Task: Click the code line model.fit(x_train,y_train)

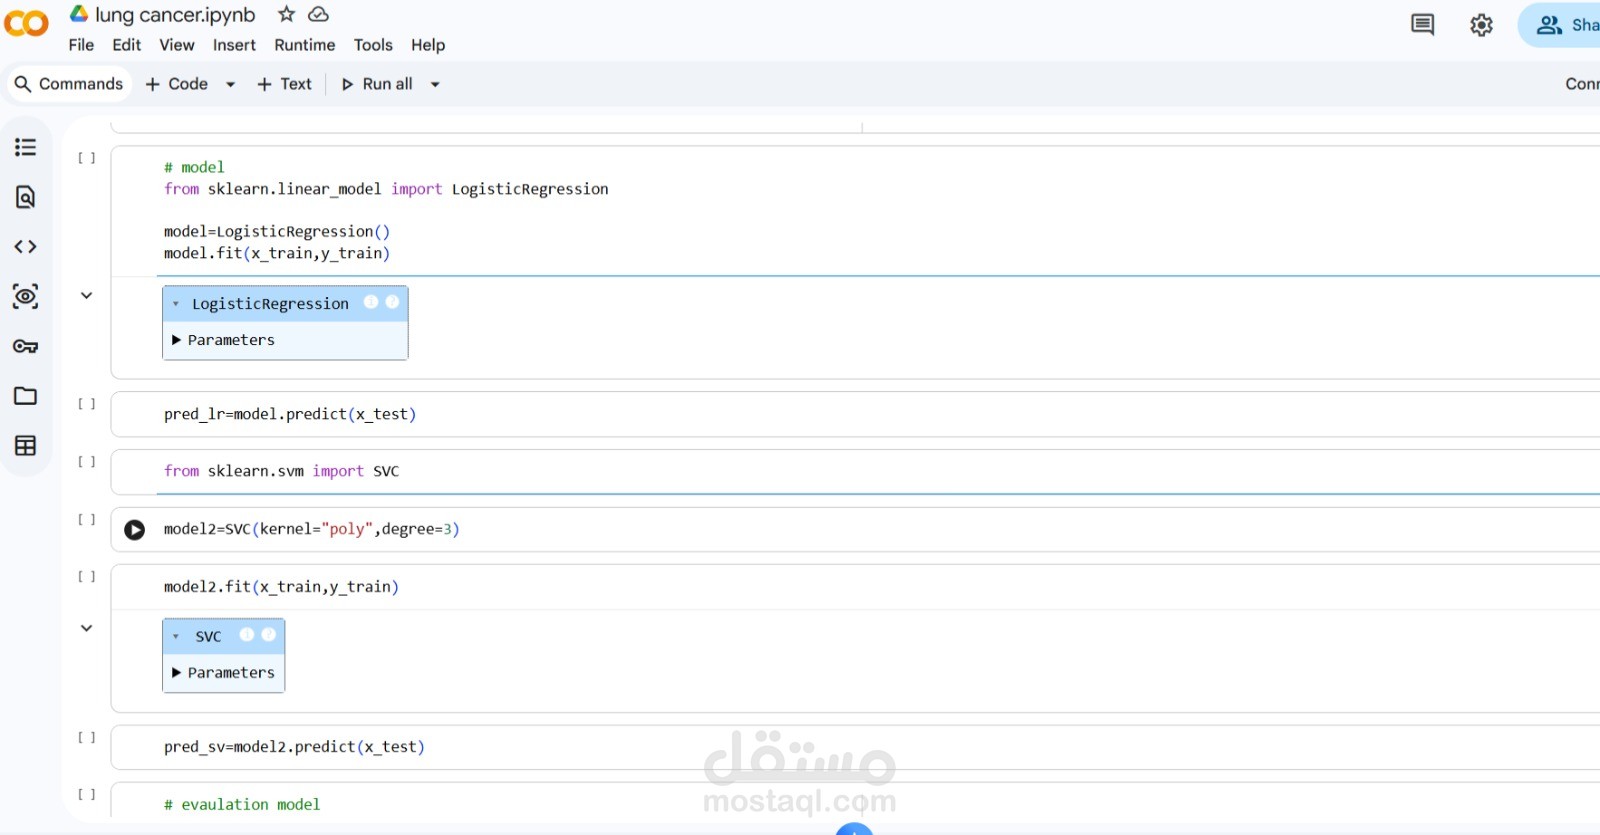Action: tap(277, 254)
